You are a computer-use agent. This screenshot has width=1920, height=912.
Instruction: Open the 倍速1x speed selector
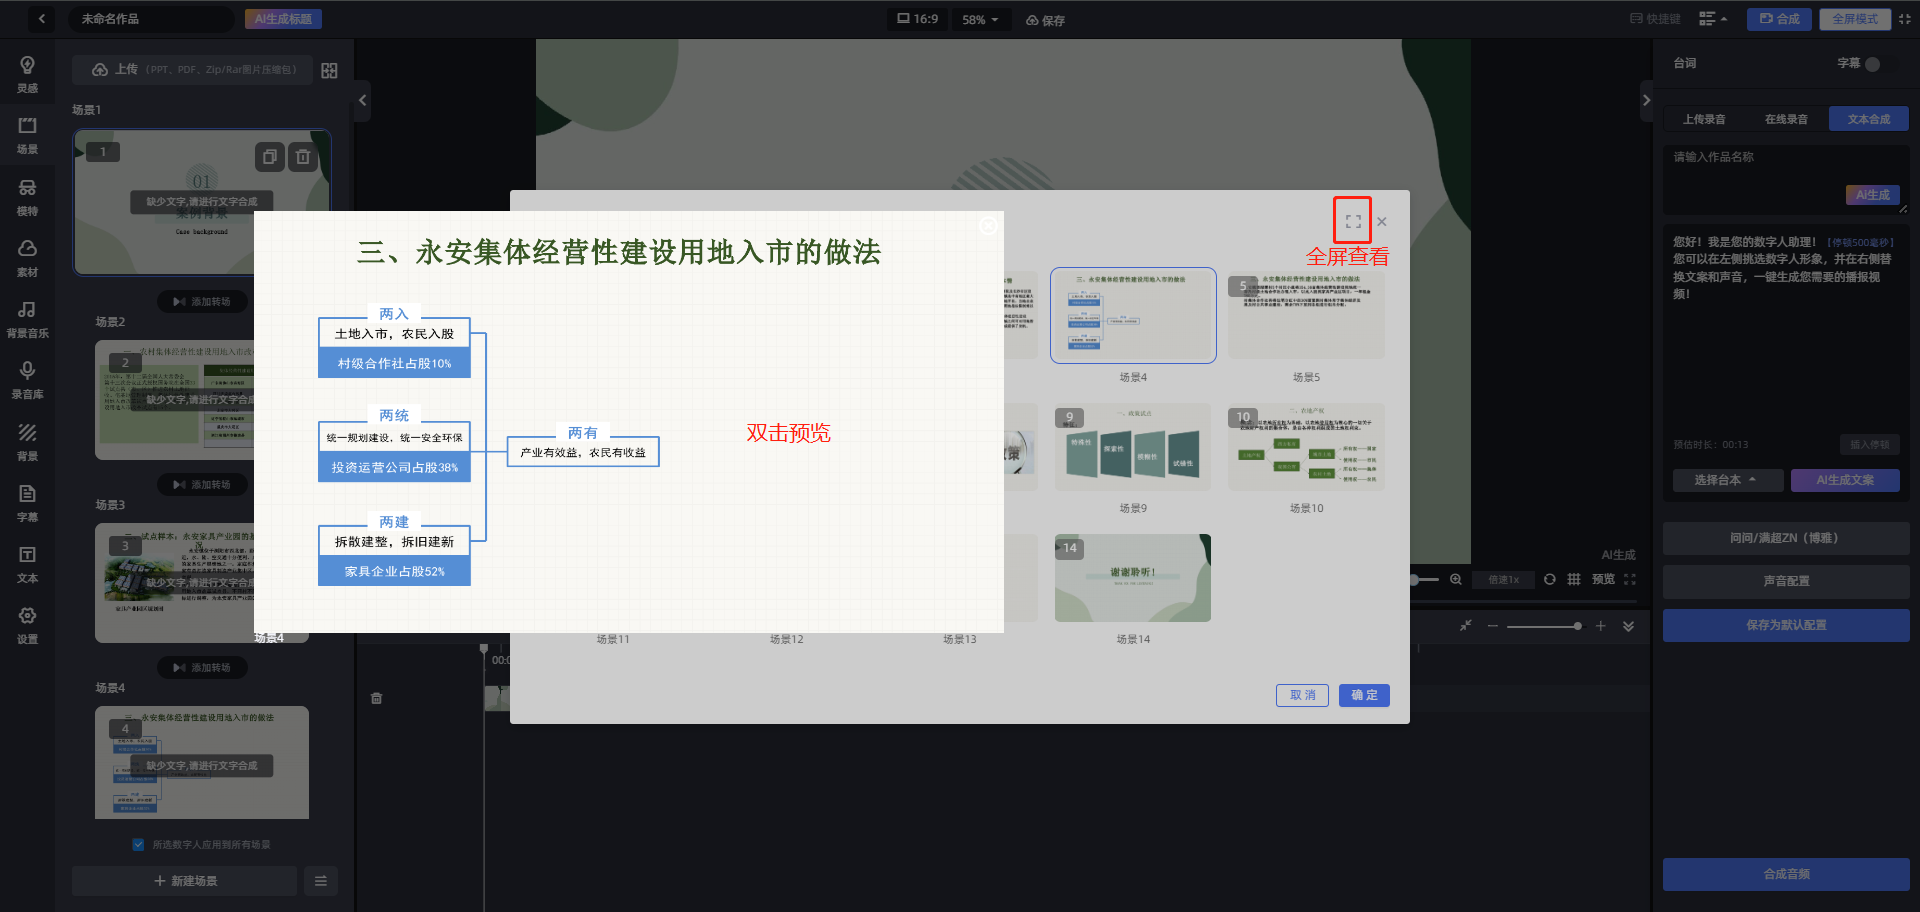click(1503, 580)
